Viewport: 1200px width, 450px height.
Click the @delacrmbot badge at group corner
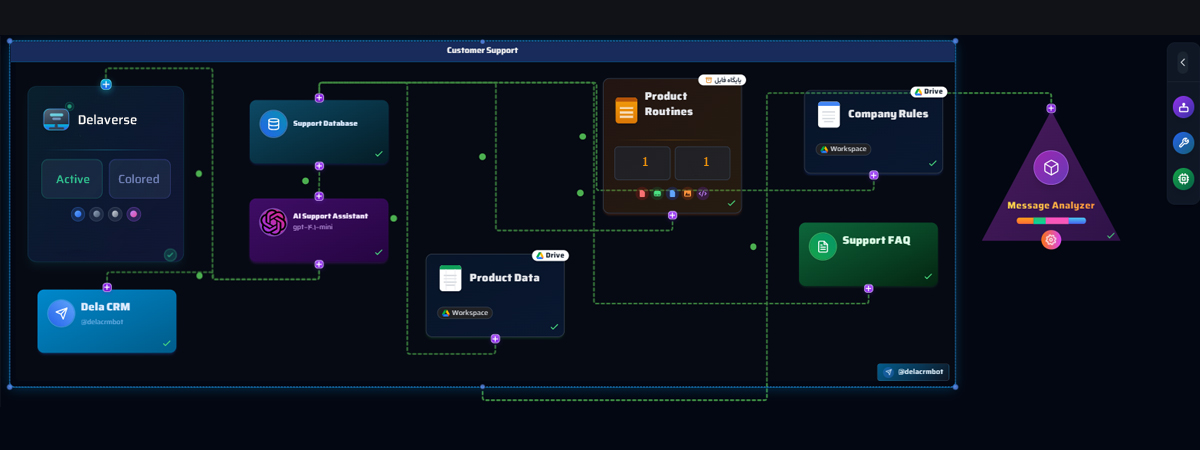coord(913,372)
